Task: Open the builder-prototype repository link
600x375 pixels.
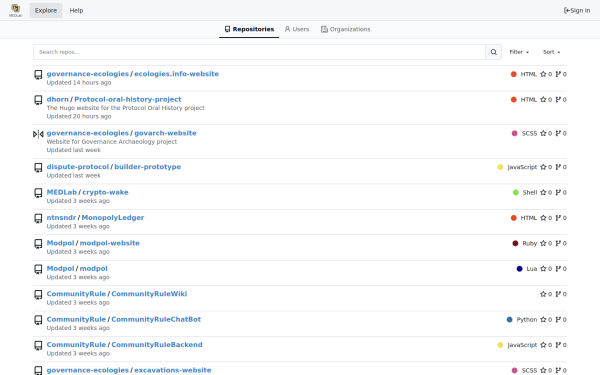Action: 148,167
